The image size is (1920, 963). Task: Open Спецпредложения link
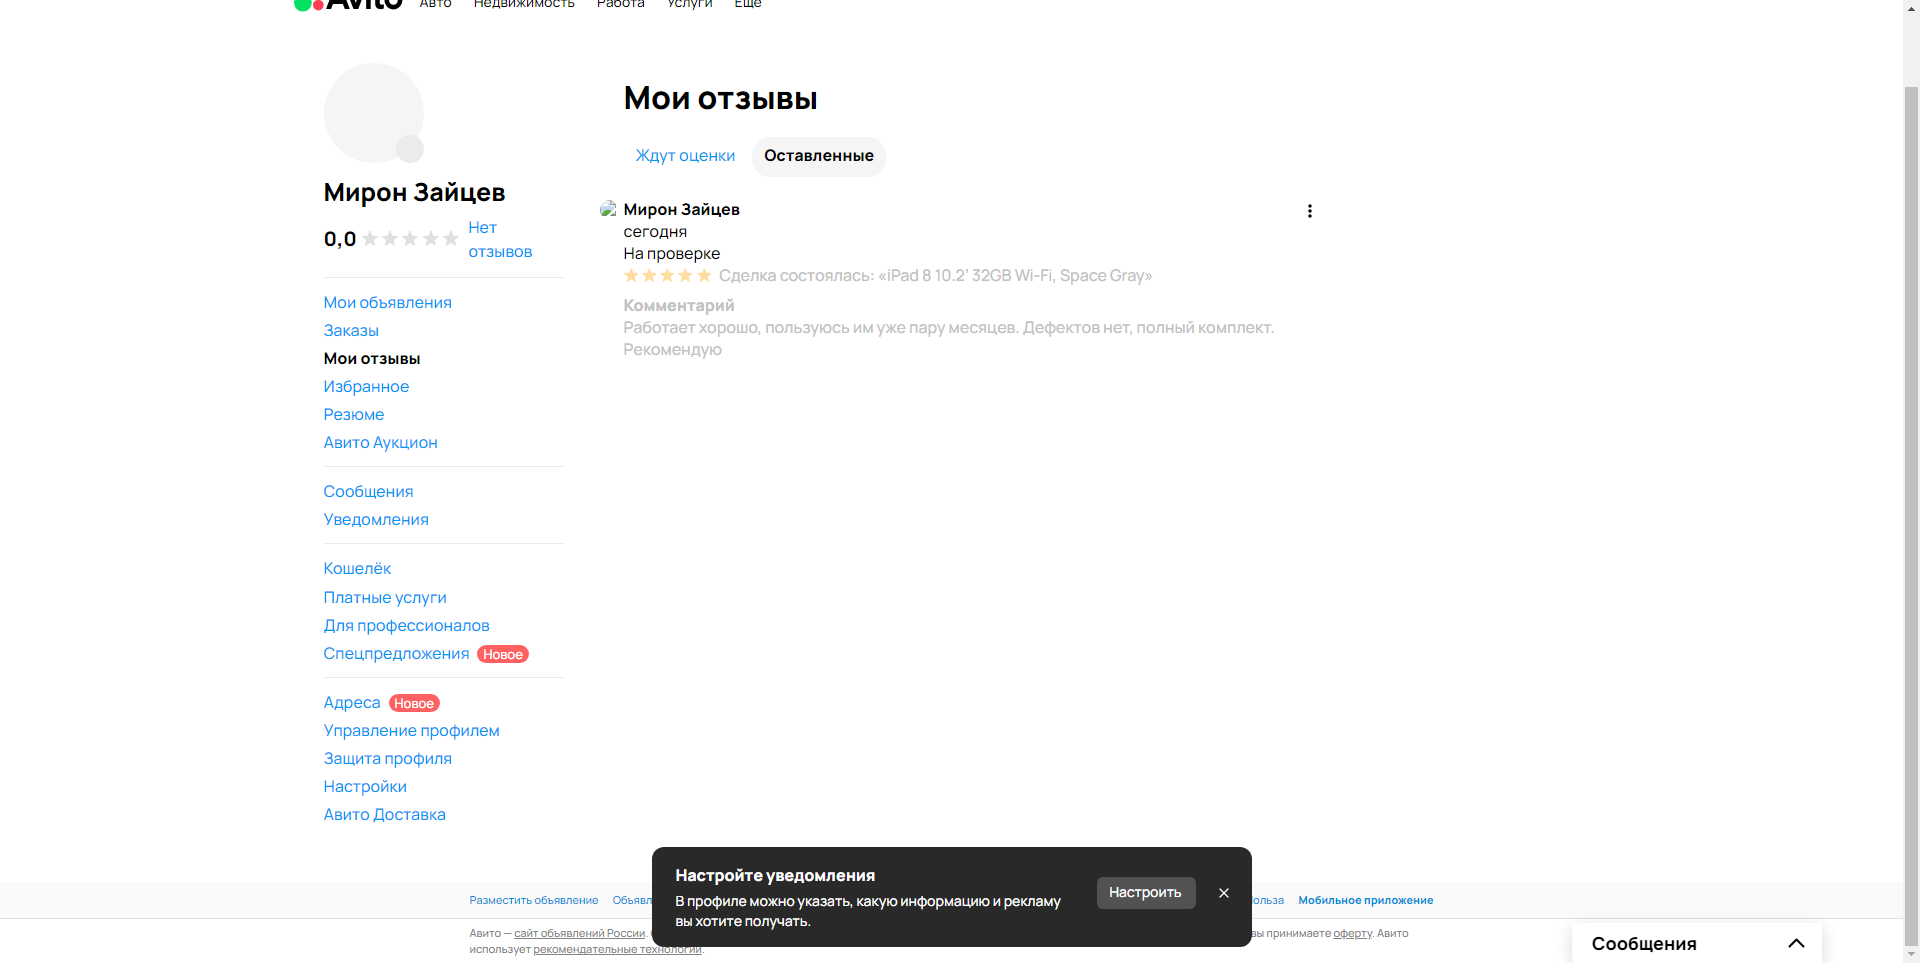396,654
